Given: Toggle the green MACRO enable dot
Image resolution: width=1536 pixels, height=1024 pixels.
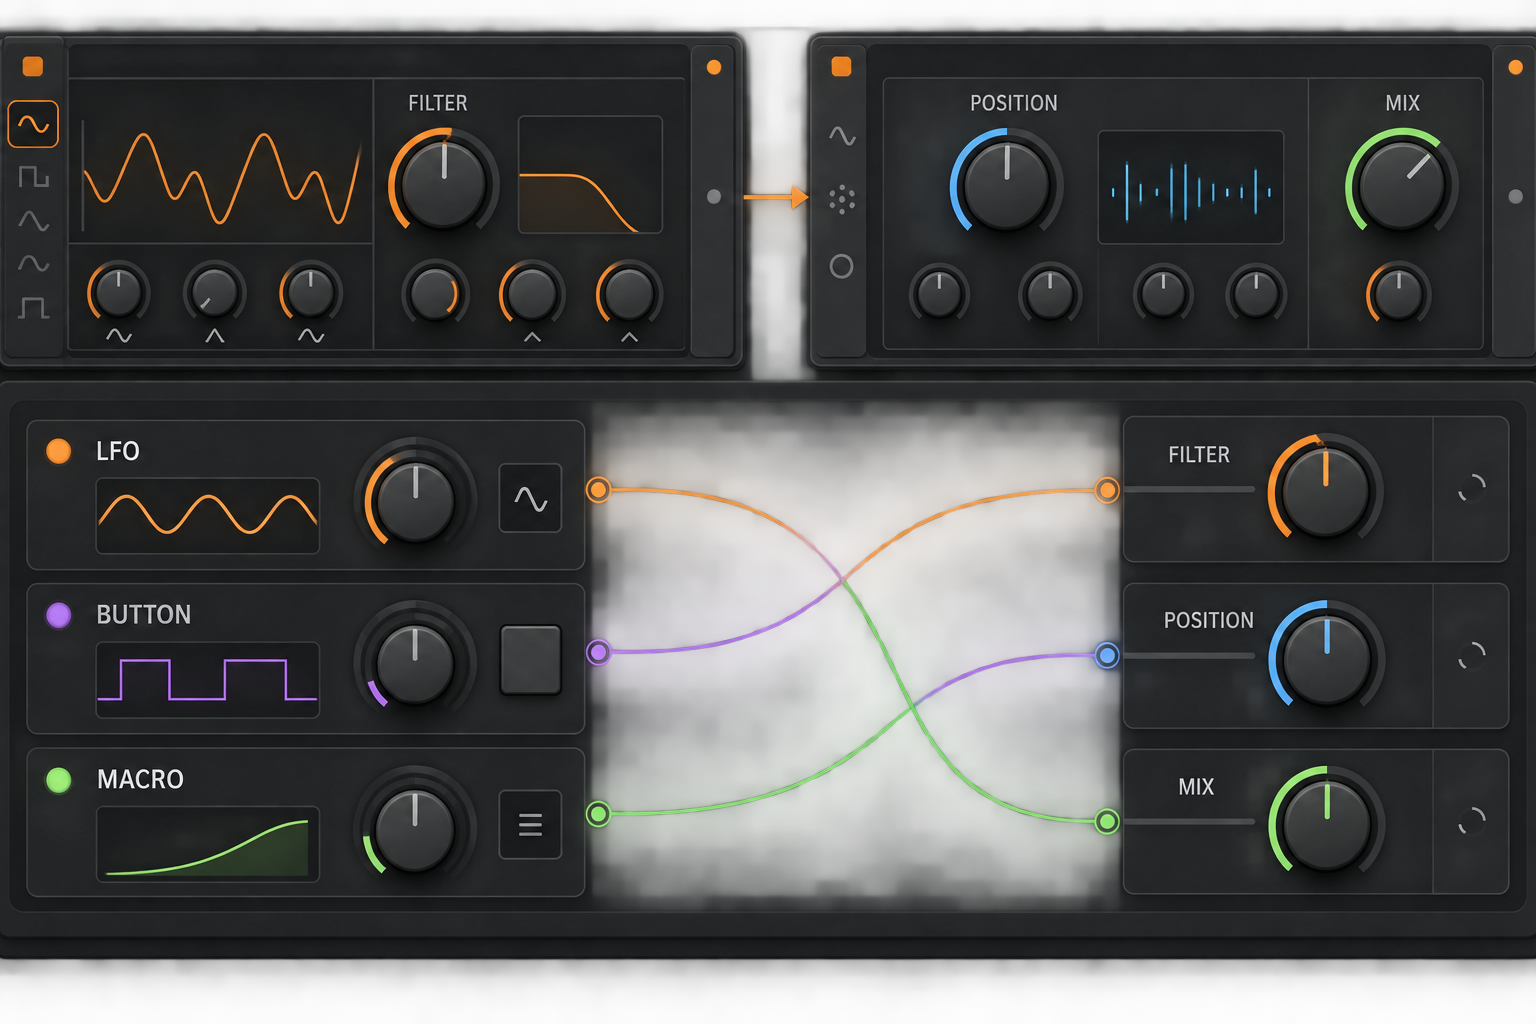Looking at the screenshot, I should click(x=59, y=779).
